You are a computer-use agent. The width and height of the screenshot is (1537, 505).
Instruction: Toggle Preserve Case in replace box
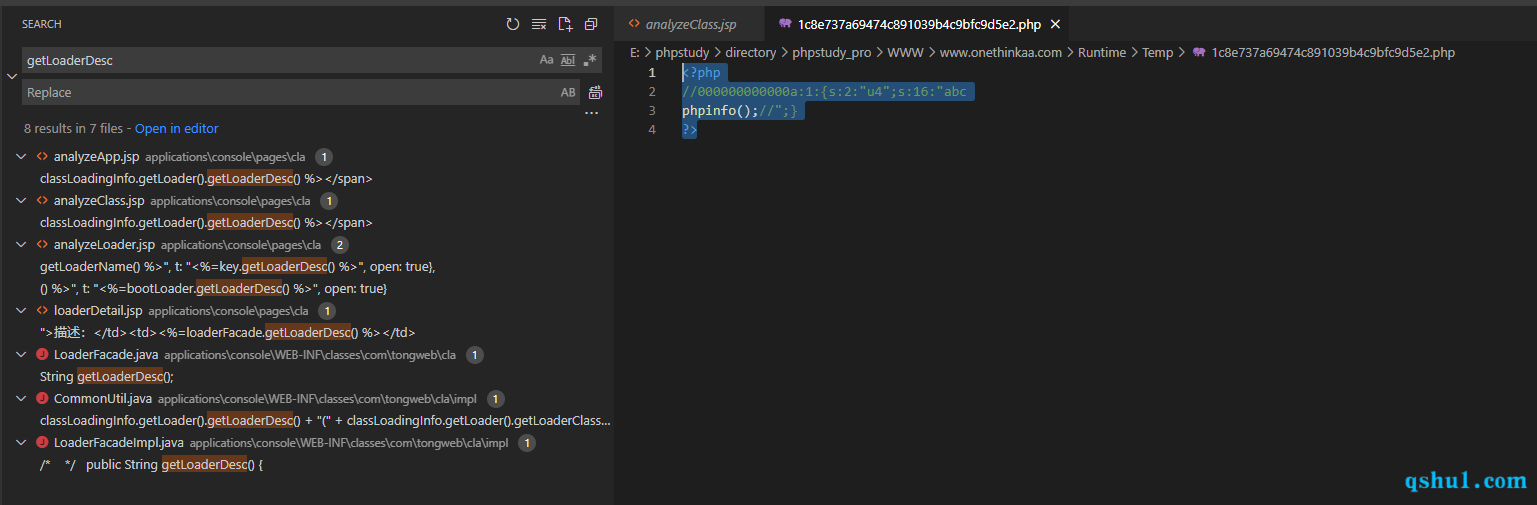point(568,92)
